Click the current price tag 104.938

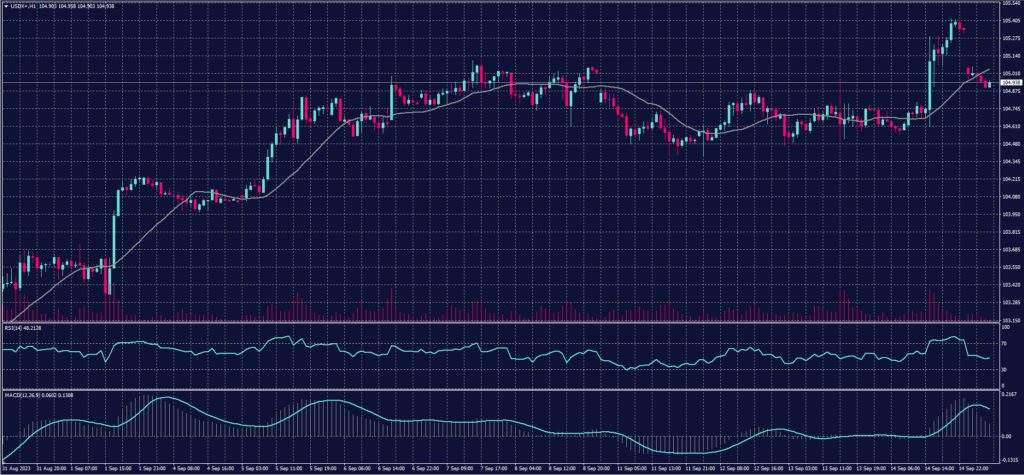(1008, 83)
